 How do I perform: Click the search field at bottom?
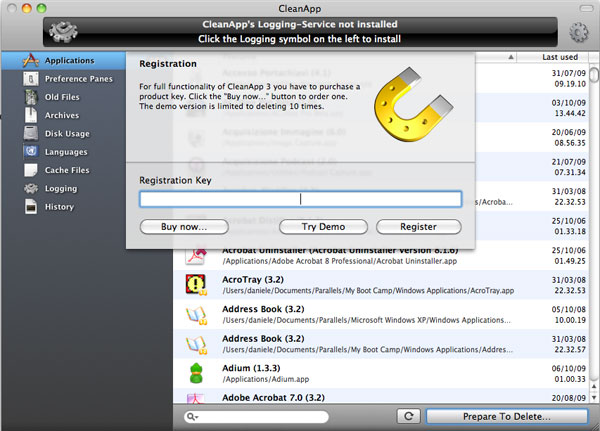(256, 417)
